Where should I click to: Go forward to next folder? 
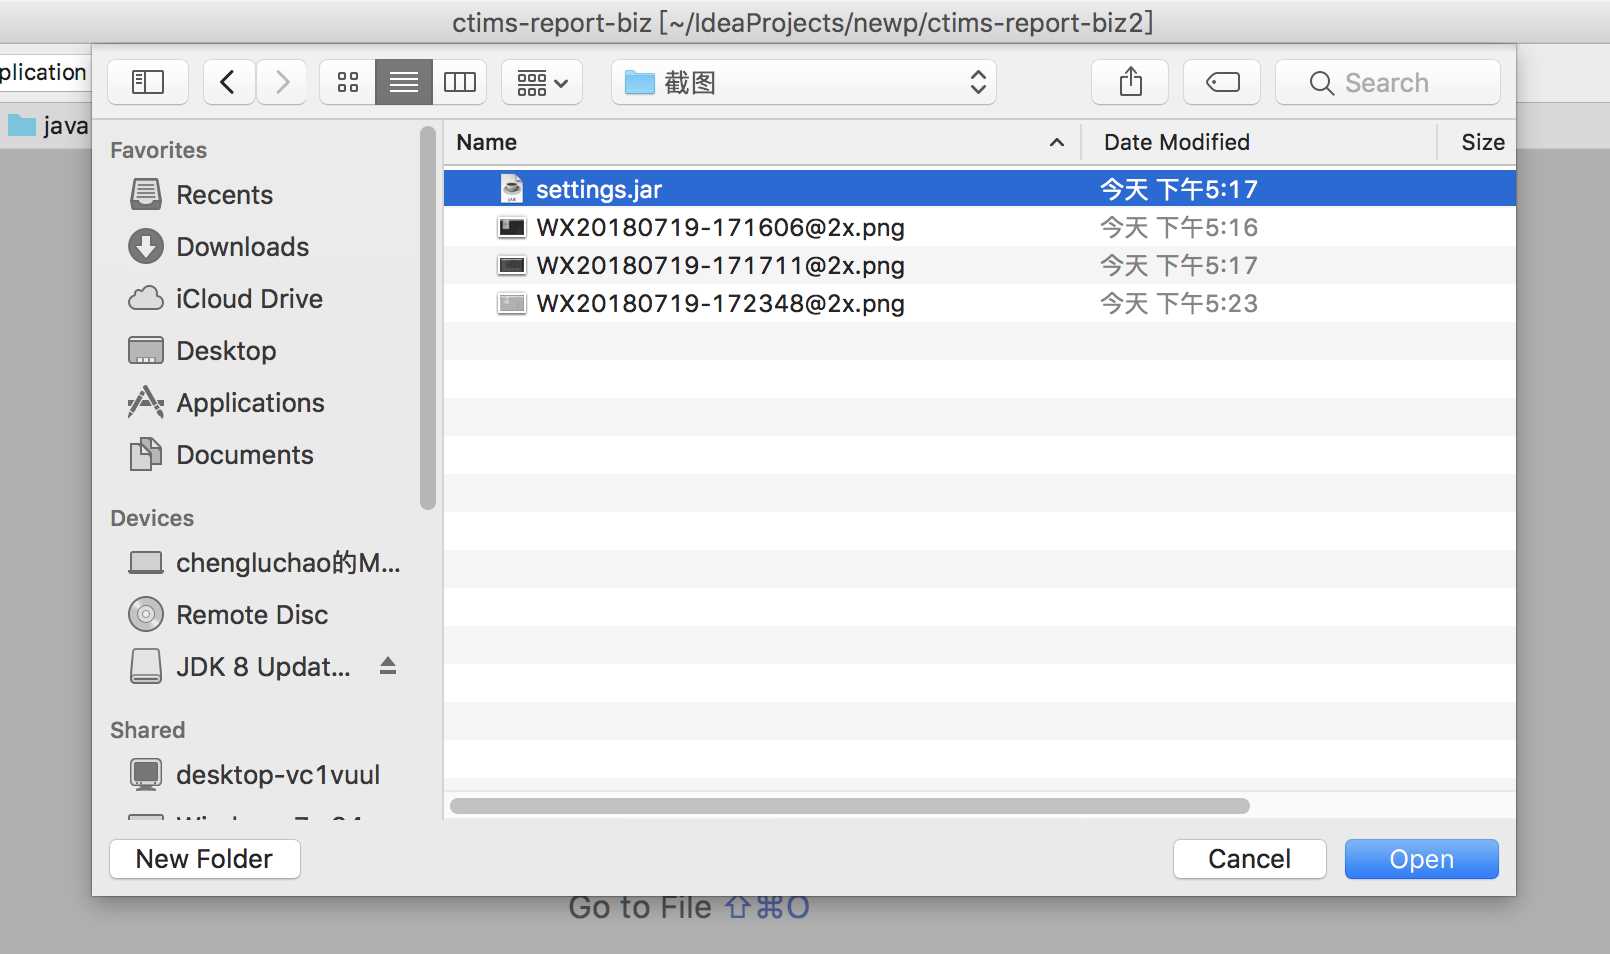pyautogui.click(x=282, y=82)
